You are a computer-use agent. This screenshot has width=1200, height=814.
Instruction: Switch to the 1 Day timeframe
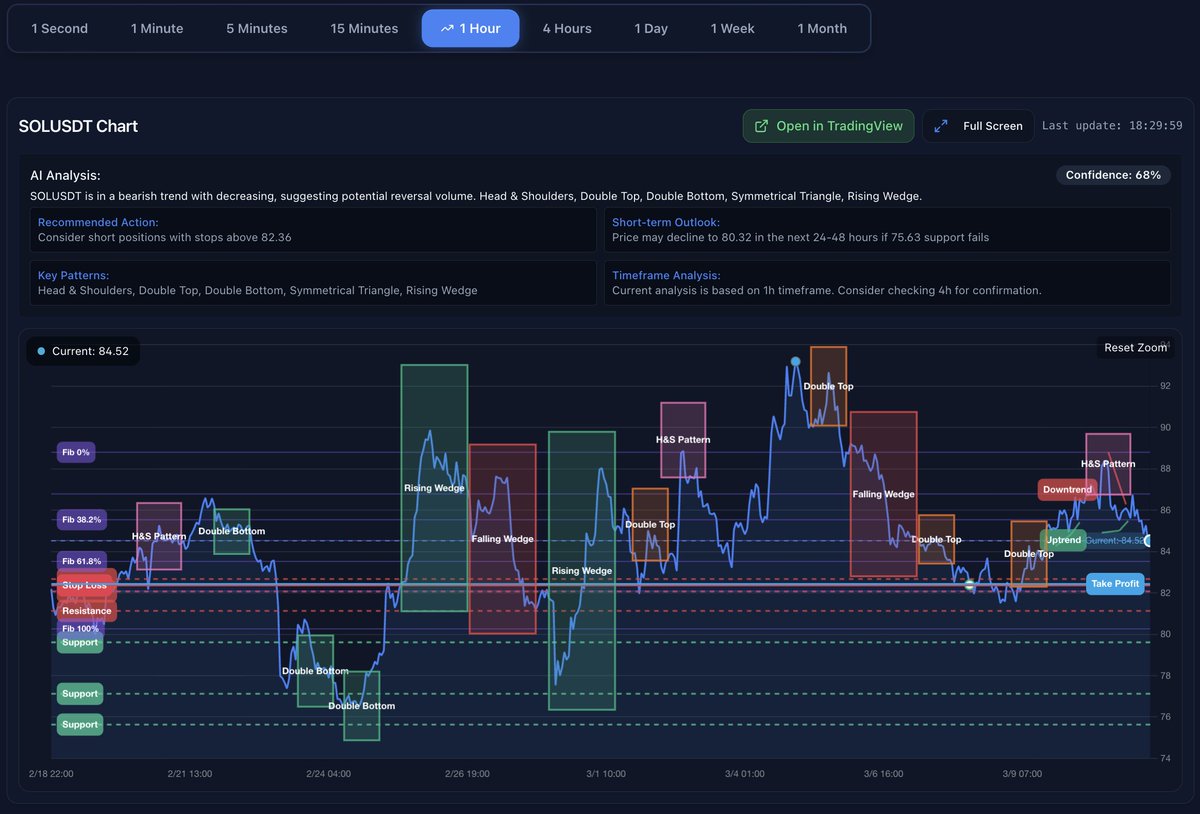click(x=651, y=28)
